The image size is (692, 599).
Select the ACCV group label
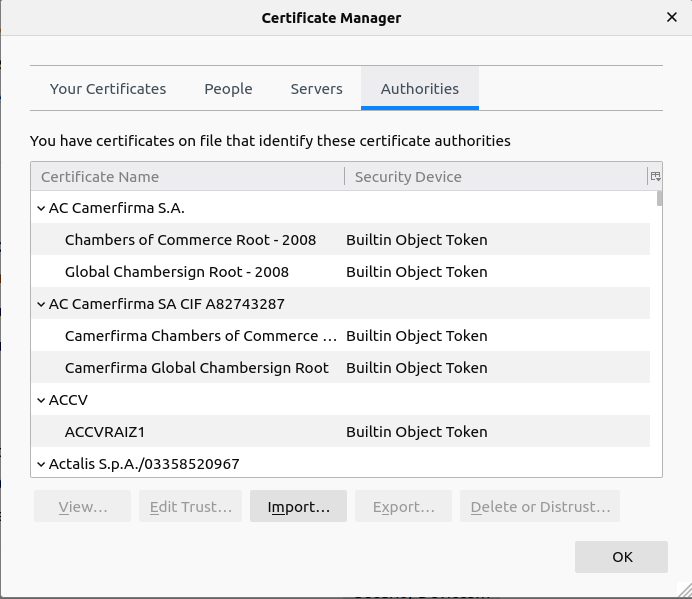[x=68, y=400]
